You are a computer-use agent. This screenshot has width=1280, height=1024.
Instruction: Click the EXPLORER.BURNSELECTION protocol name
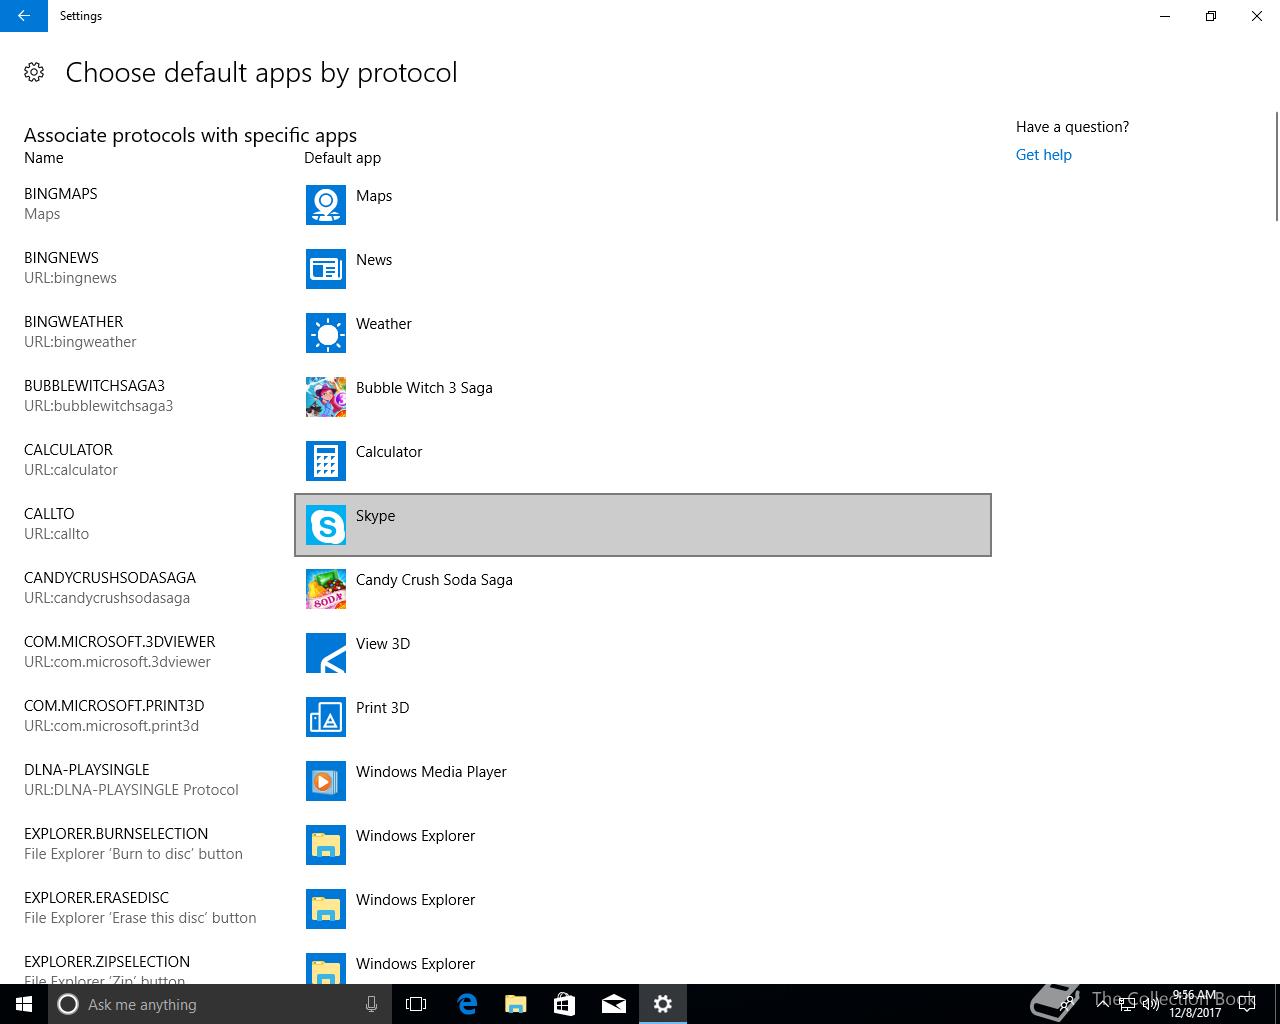116,834
